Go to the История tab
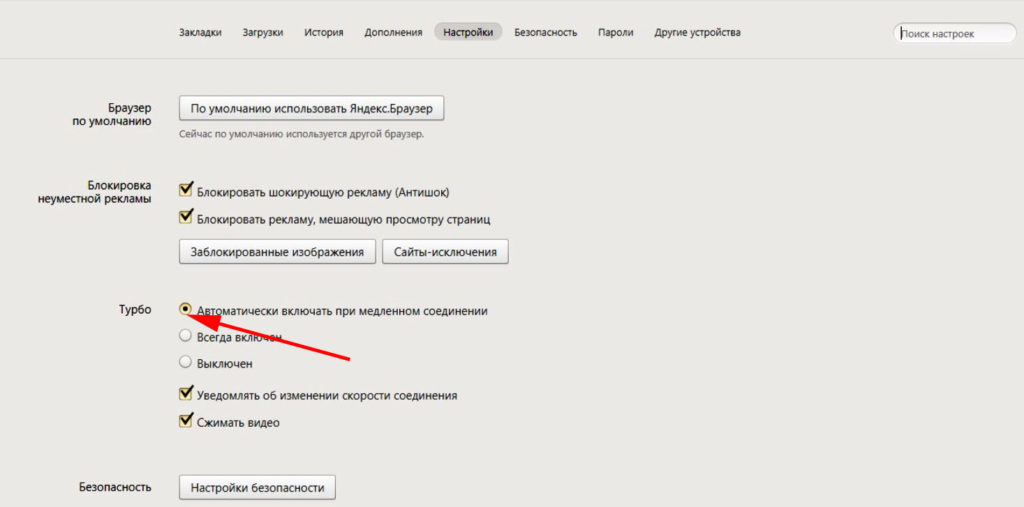 (323, 32)
